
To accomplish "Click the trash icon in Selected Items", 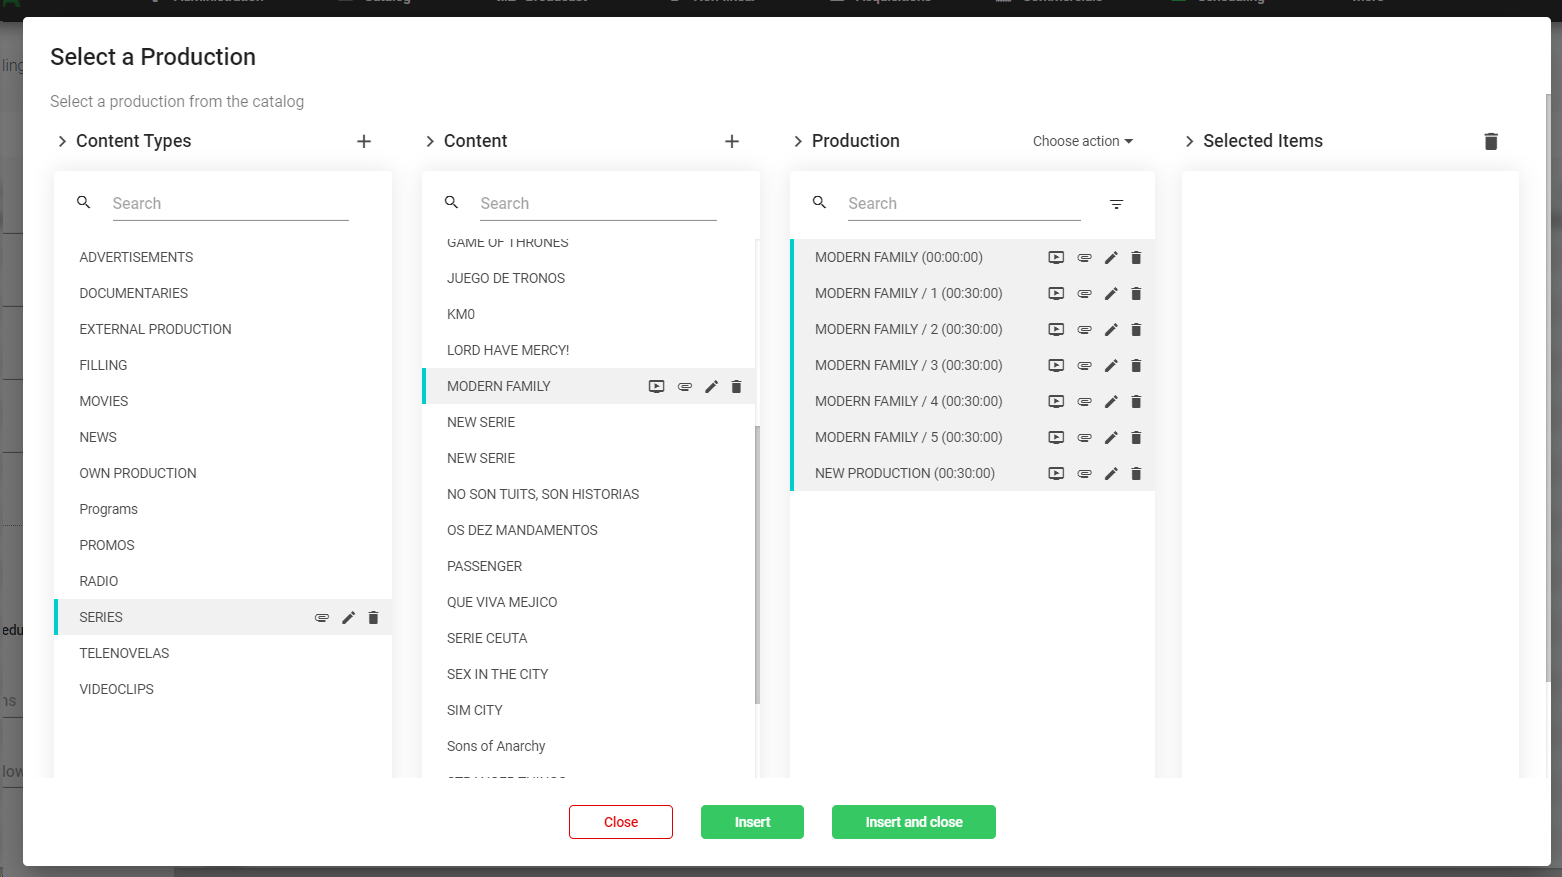I will pyautogui.click(x=1490, y=141).
